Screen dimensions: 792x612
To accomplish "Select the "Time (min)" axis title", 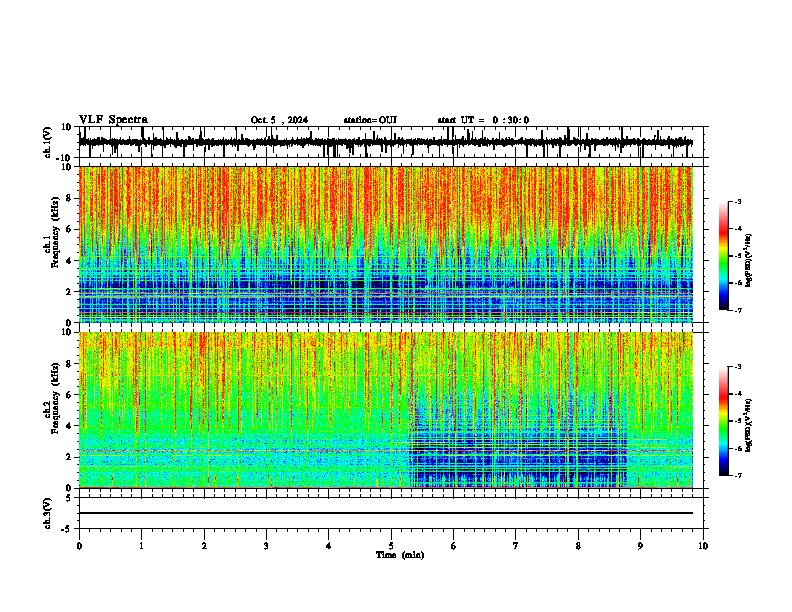I will [400, 555].
